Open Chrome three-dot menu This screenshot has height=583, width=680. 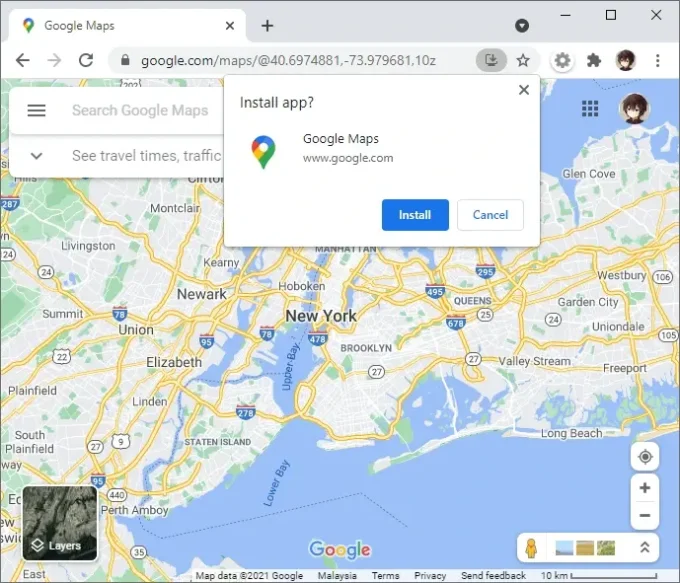[x=658, y=60]
